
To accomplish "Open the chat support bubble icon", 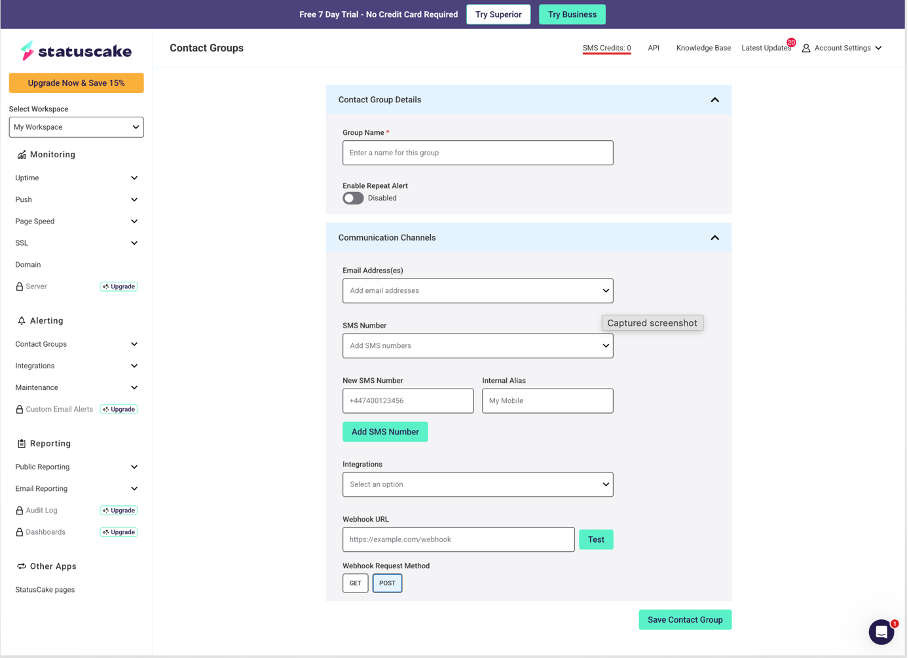I will 881,632.
